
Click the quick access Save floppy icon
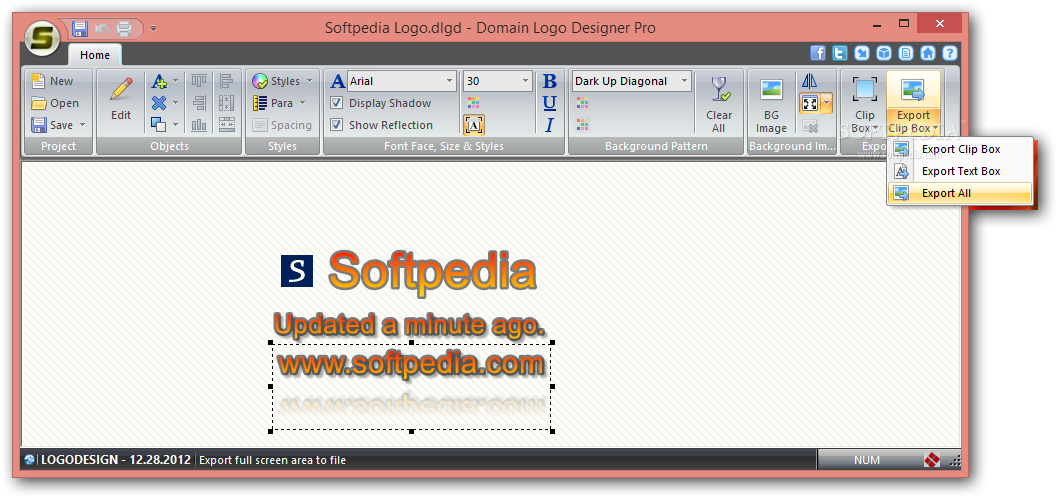click(x=80, y=28)
